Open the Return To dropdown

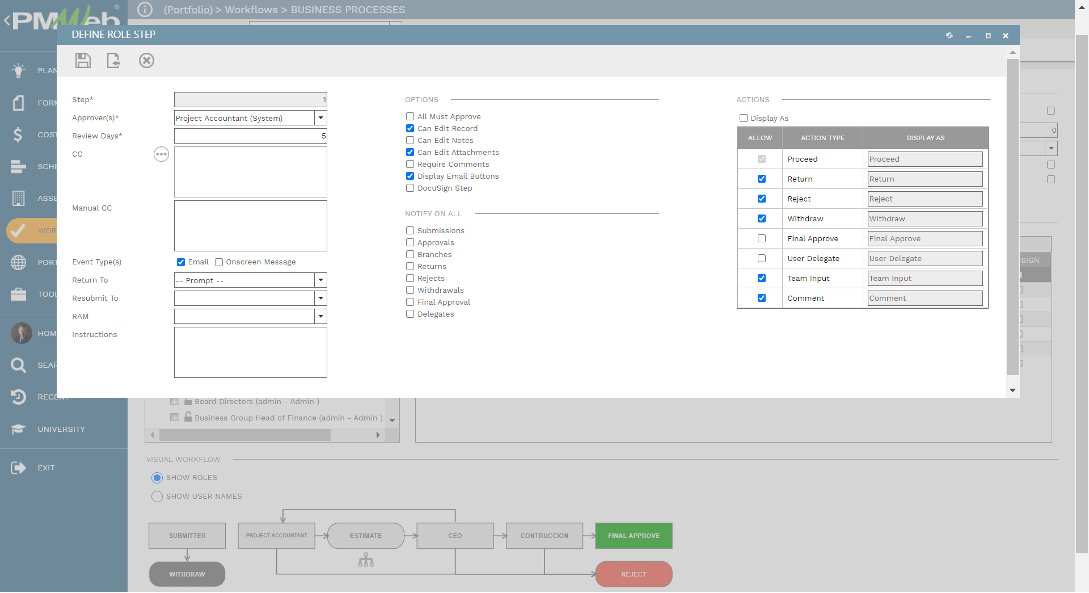click(321, 281)
